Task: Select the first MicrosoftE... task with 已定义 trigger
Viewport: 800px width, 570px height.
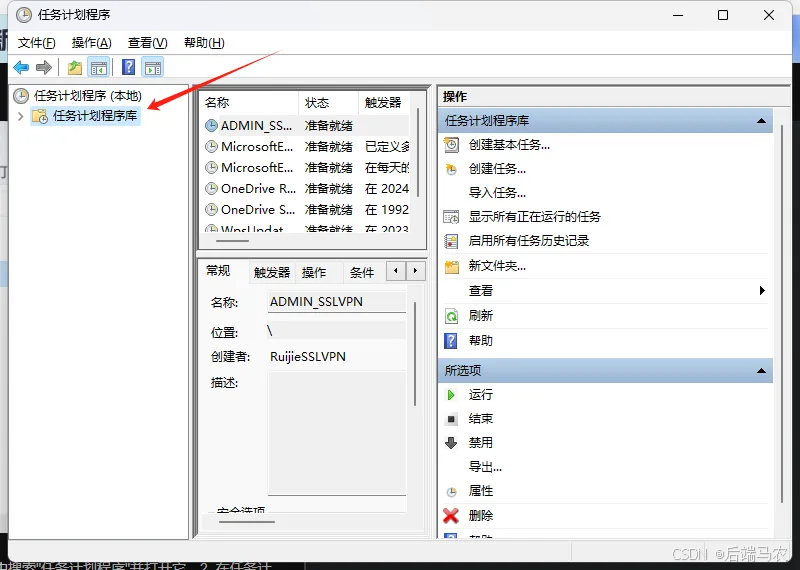Action: (306, 147)
